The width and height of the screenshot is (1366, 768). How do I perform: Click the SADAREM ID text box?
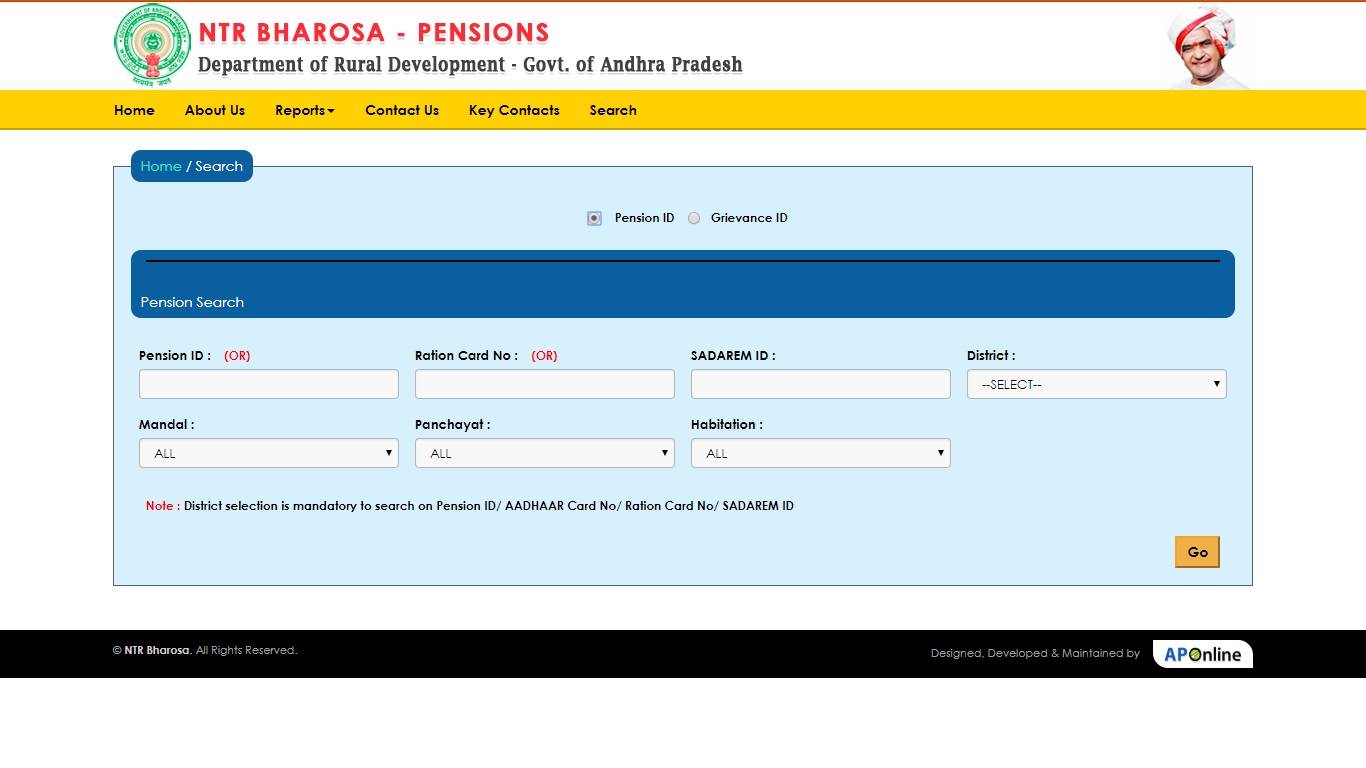820,383
